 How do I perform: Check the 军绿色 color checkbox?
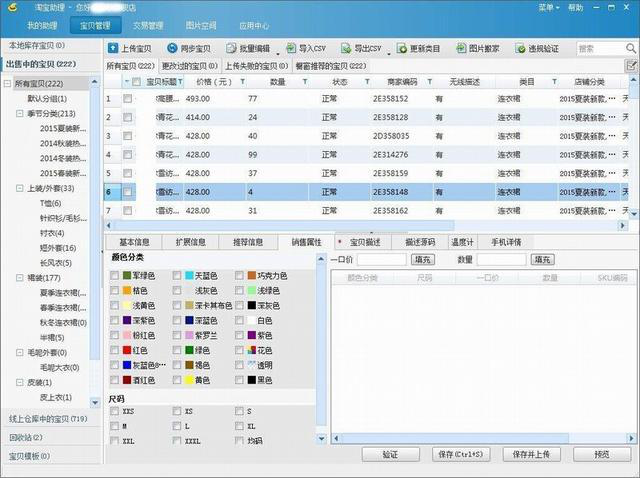[x=115, y=275]
